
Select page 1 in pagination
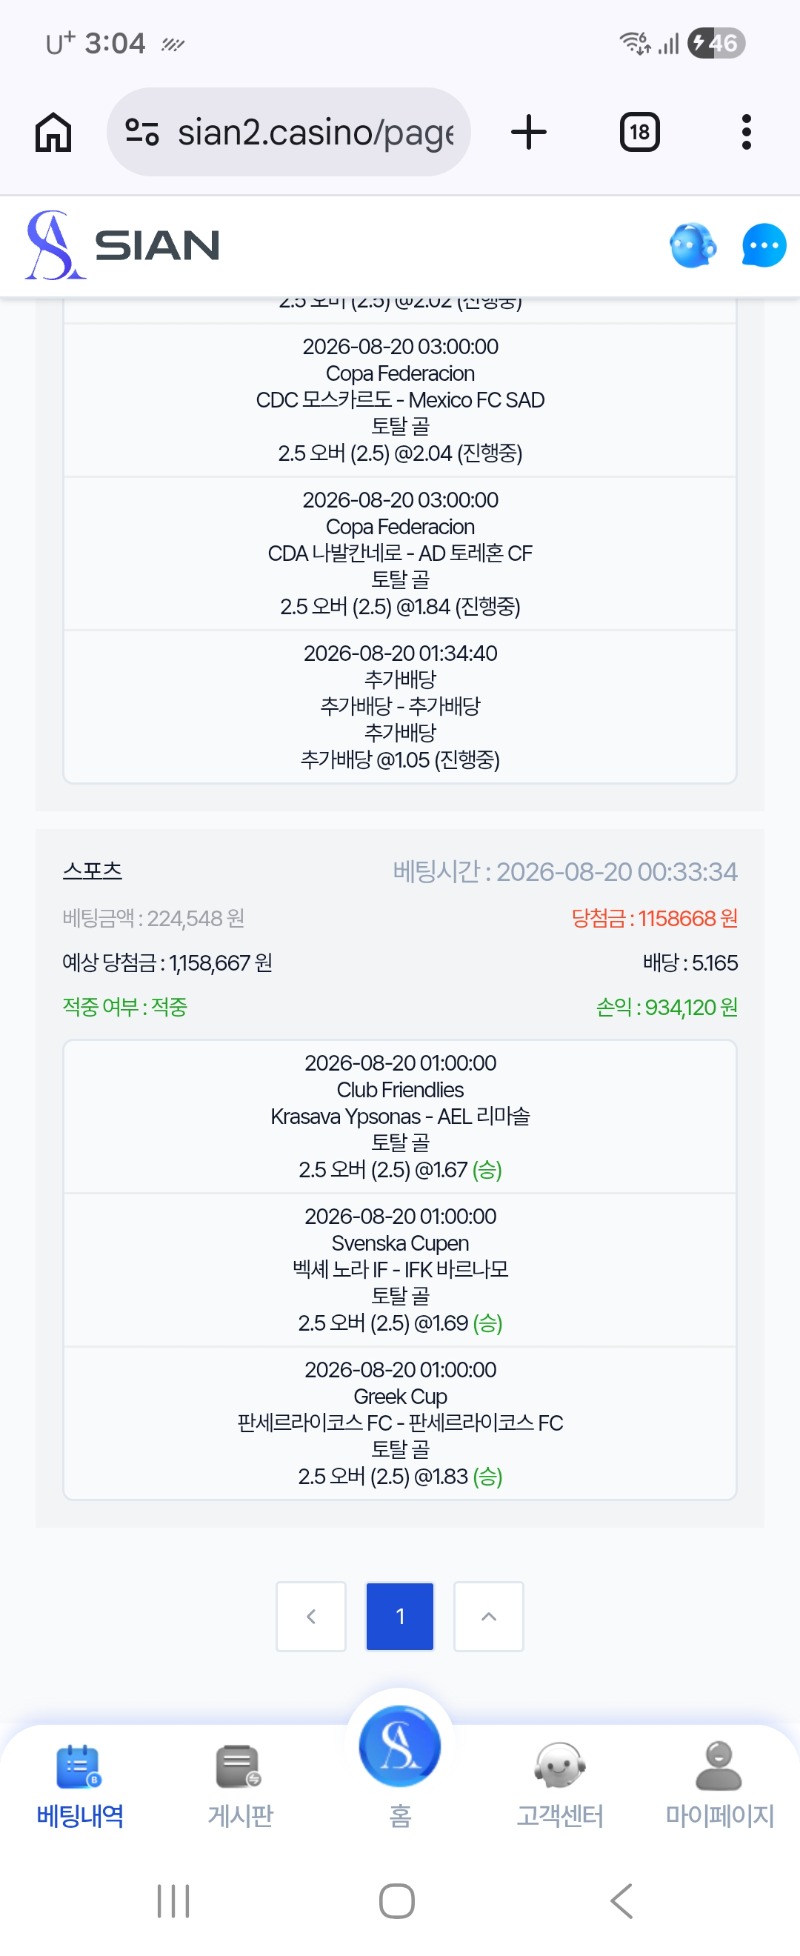pos(400,1616)
